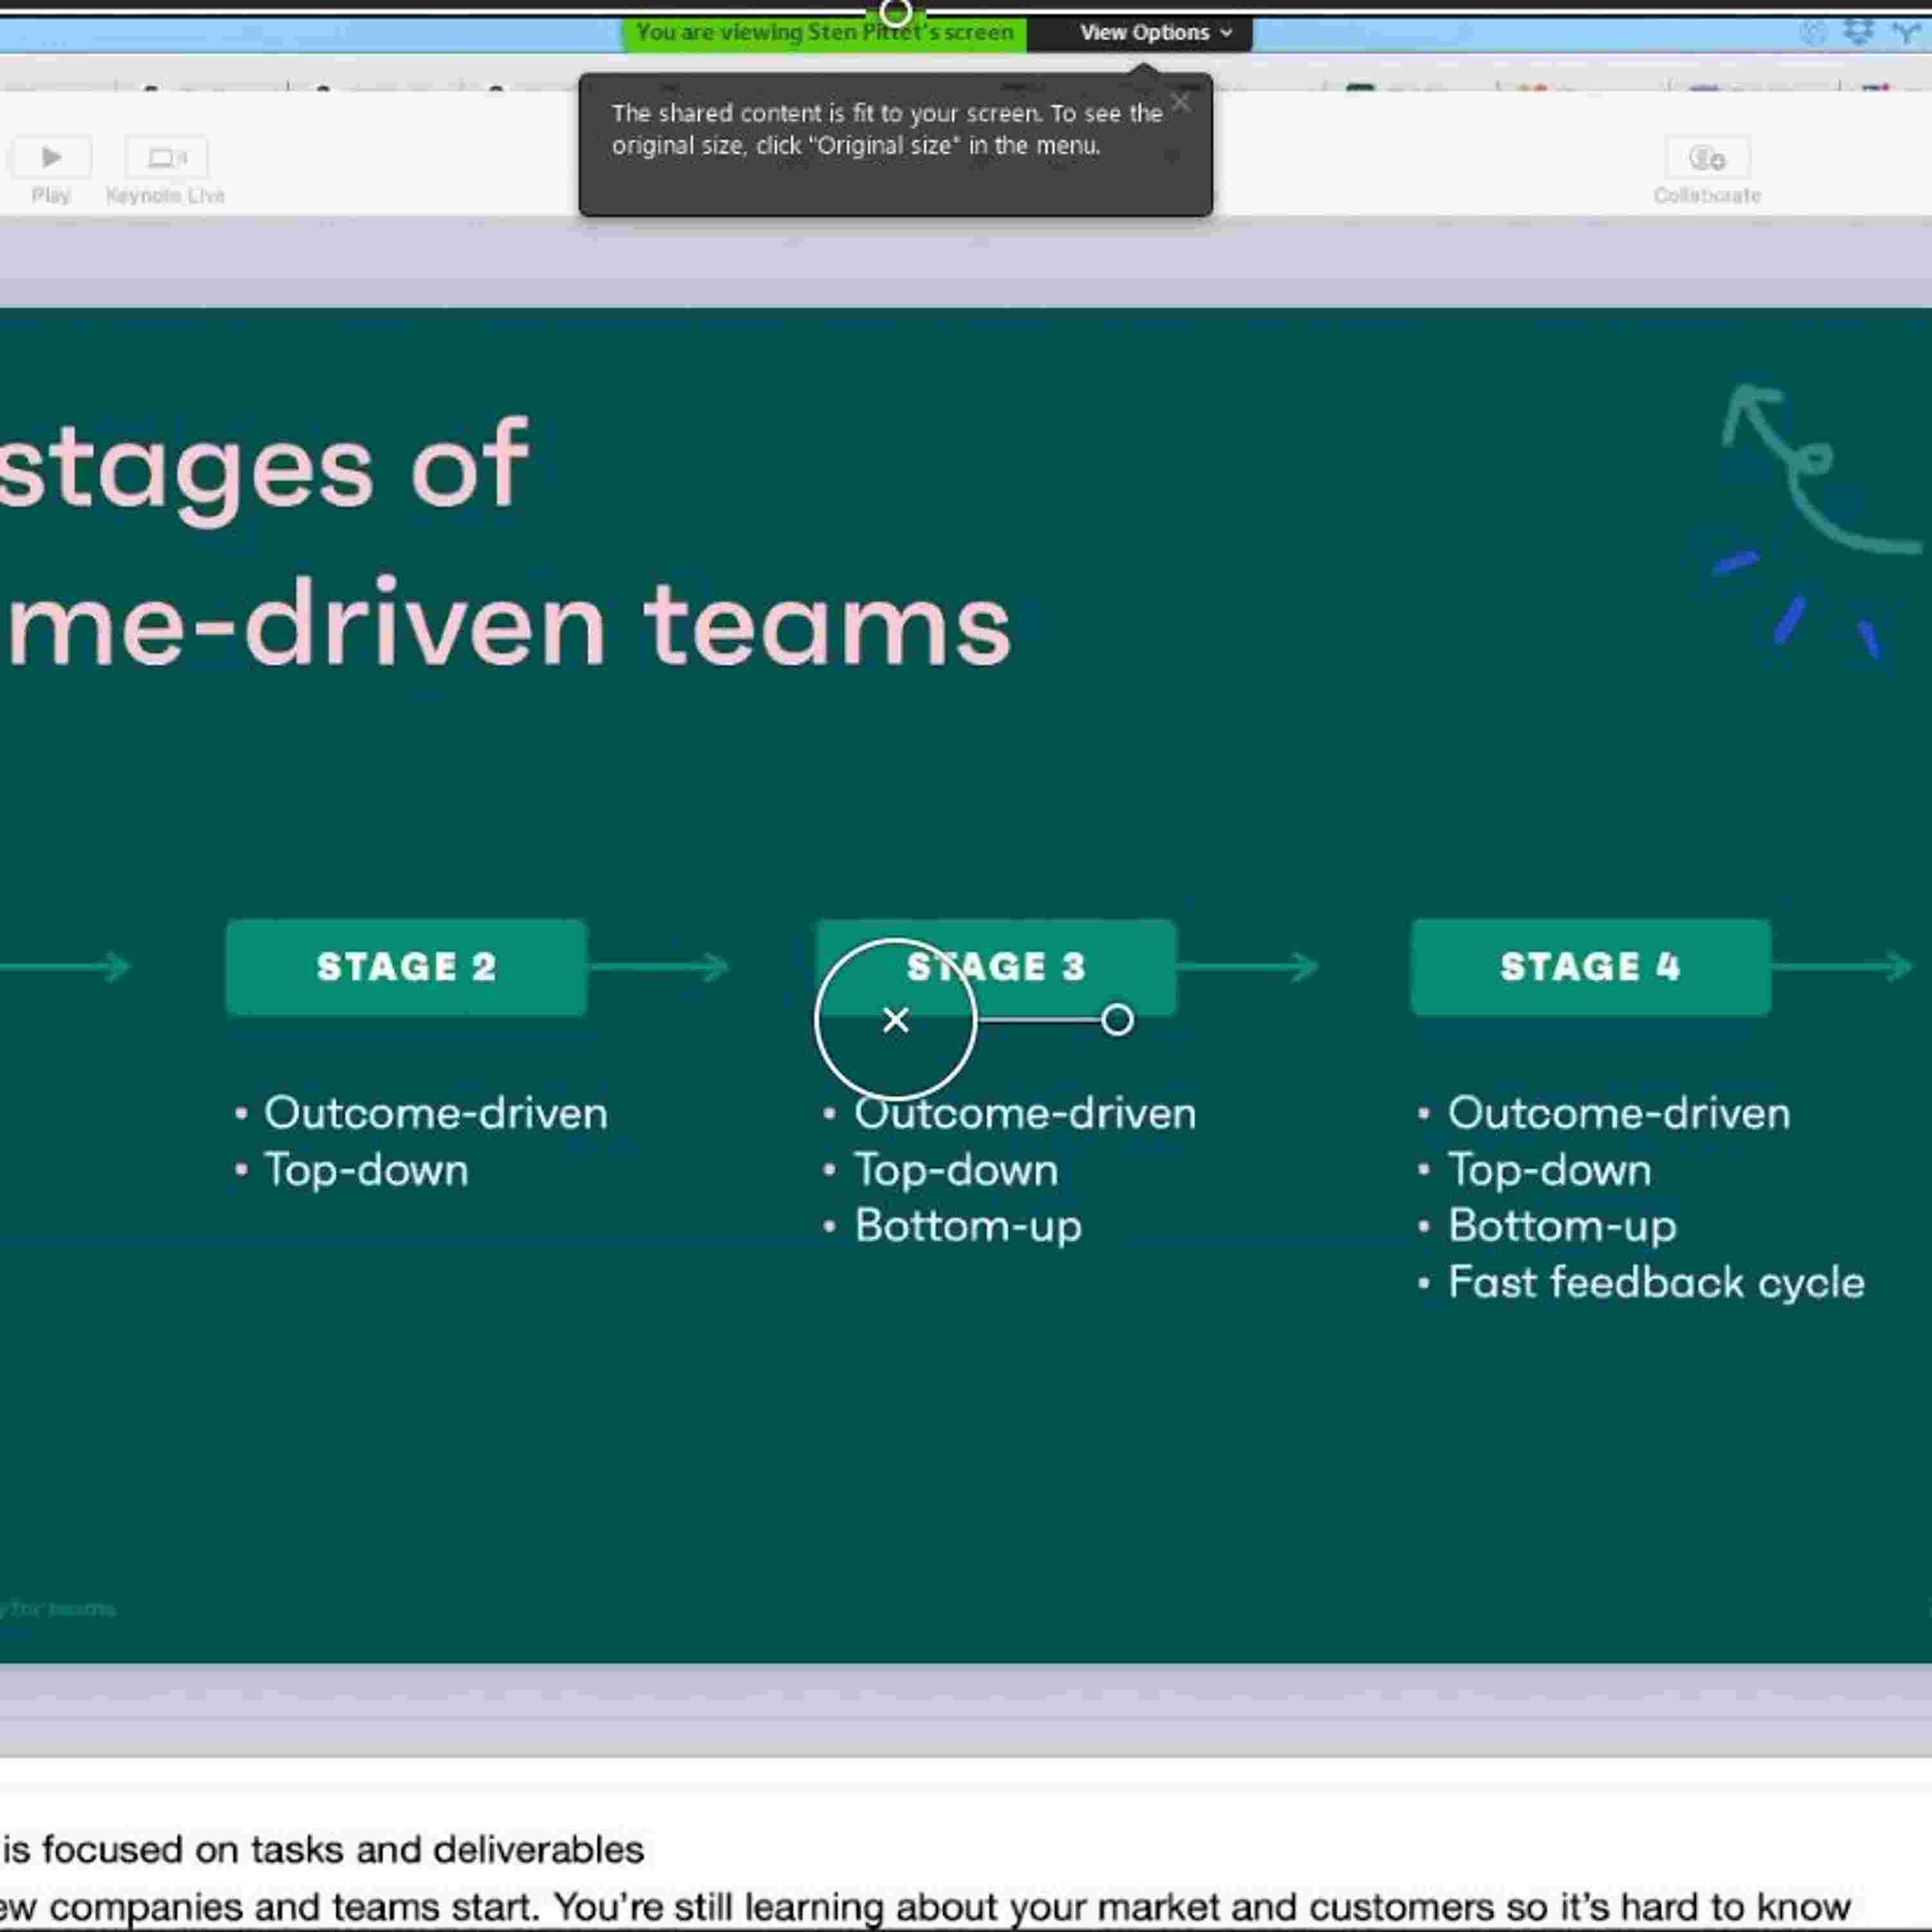Select the STAGE 4 box

point(1590,967)
